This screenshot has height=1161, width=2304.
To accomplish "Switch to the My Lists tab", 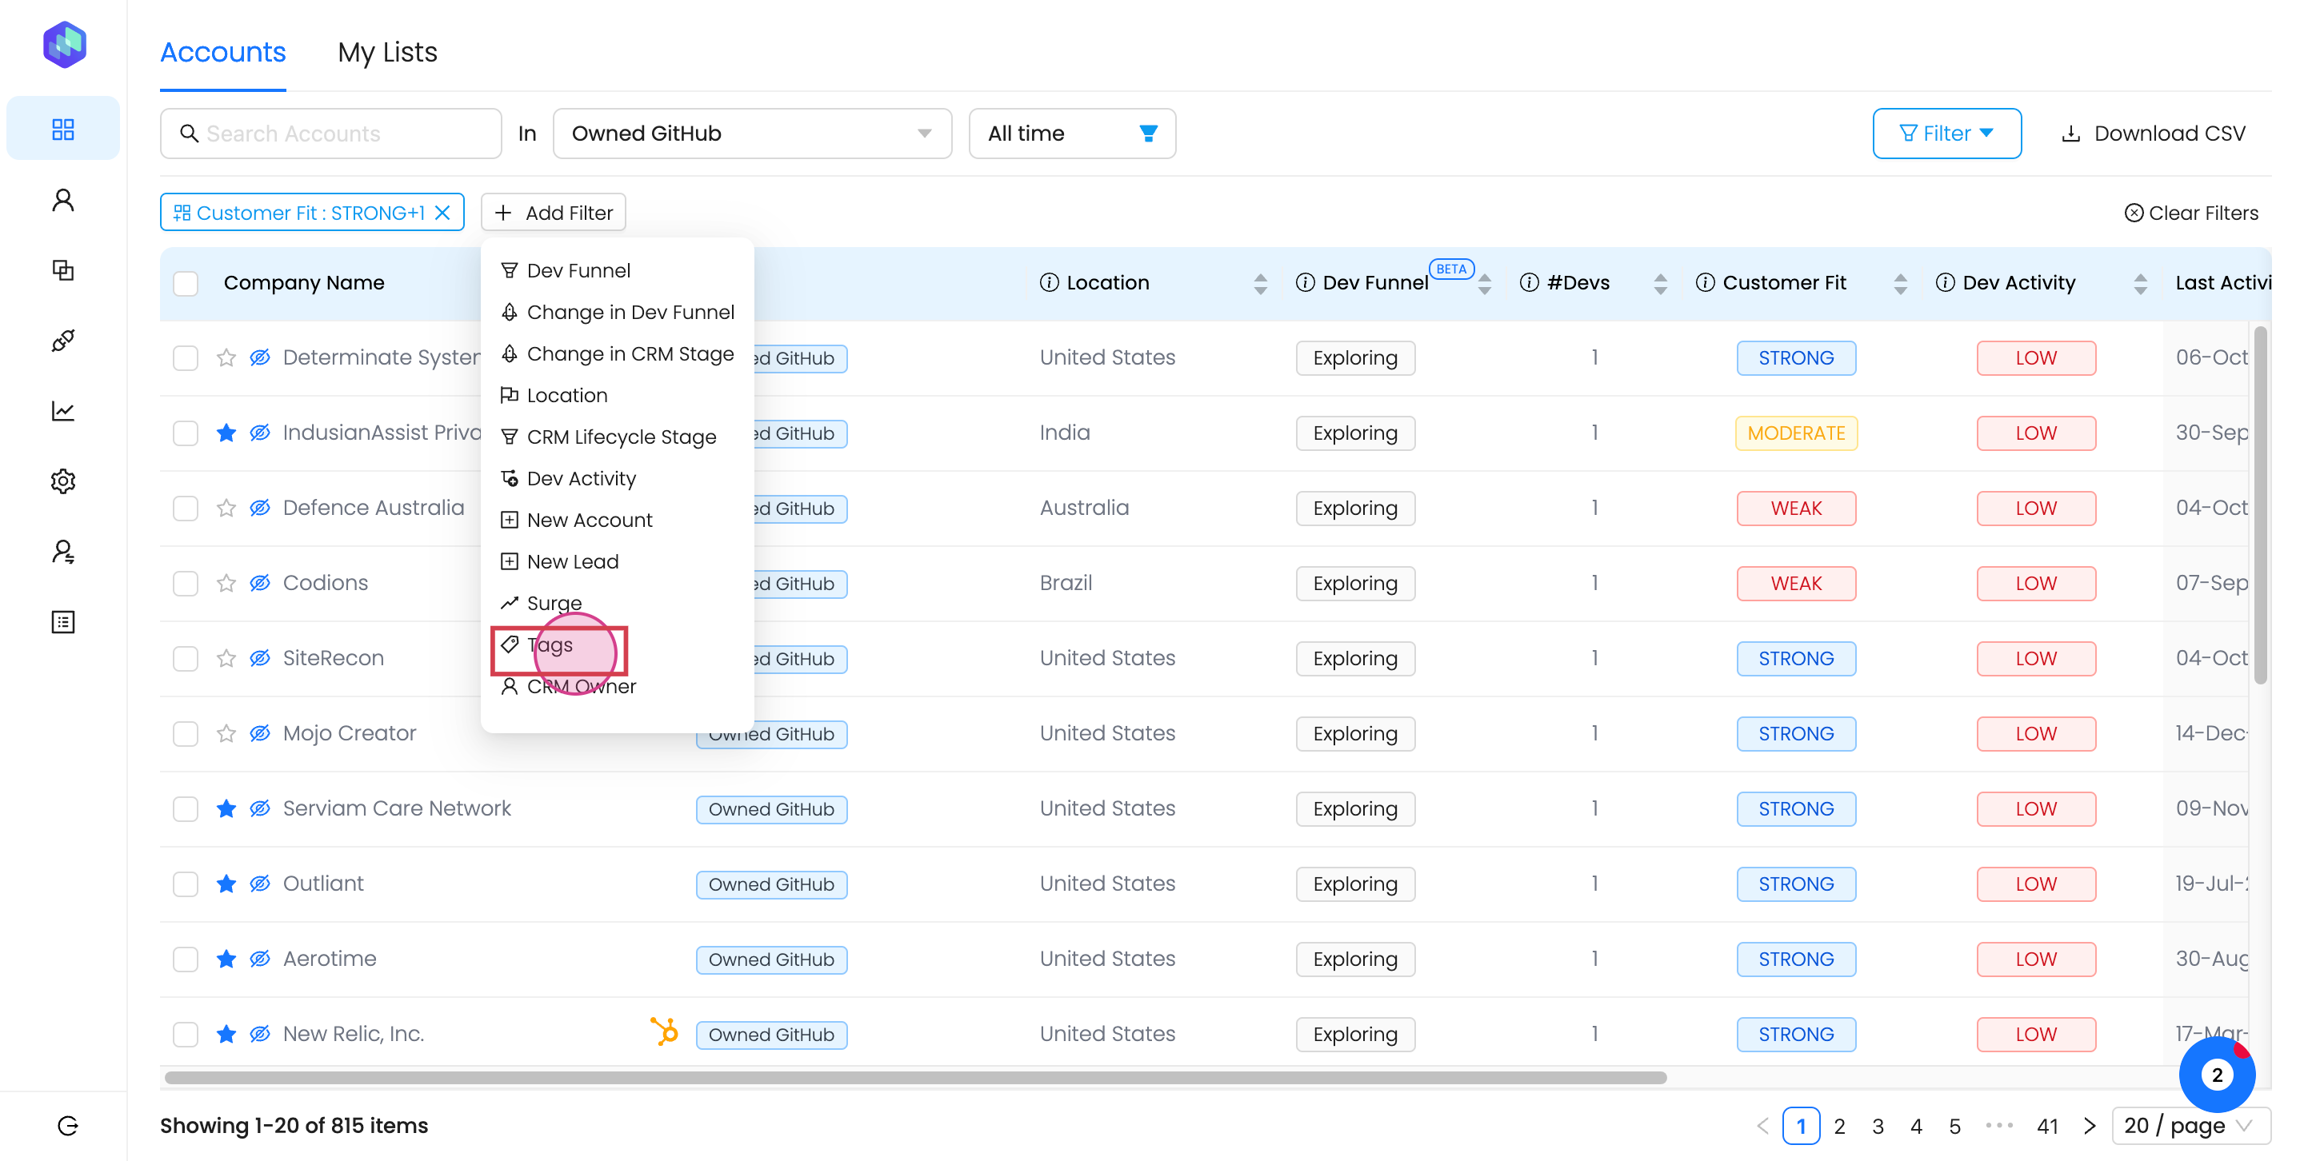I will tap(387, 52).
